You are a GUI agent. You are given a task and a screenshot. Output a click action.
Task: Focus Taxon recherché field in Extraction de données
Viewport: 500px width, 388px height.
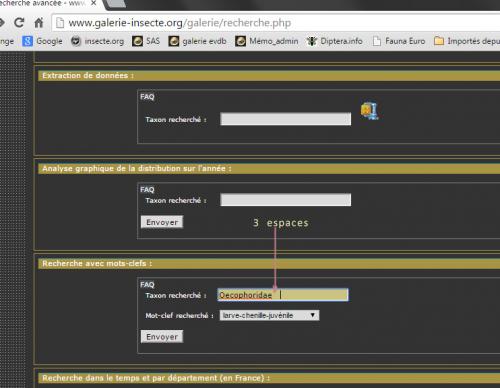pos(286,119)
